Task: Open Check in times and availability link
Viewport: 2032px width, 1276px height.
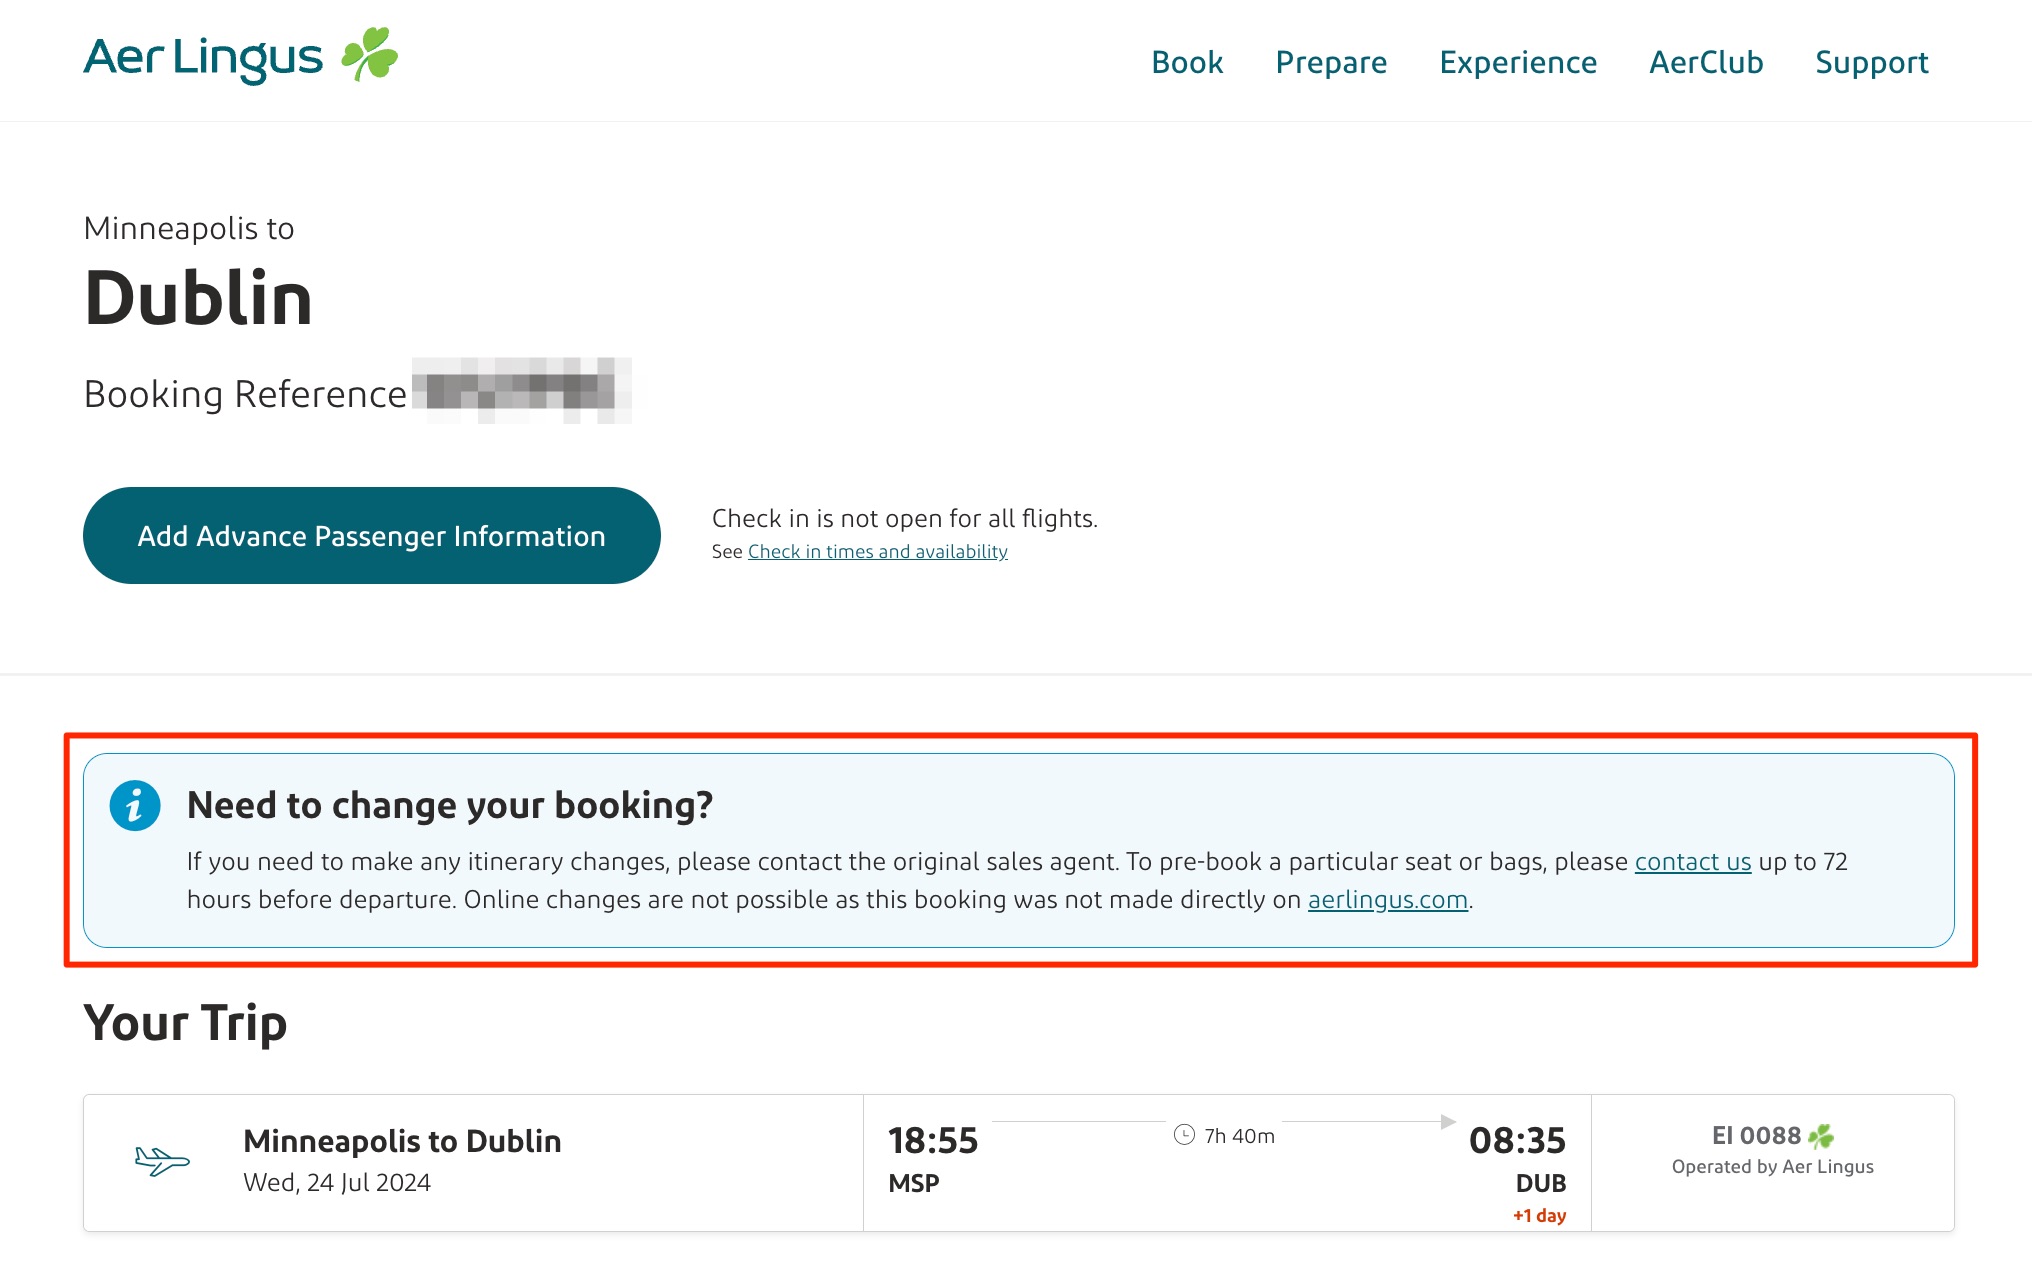Action: click(x=877, y=550)
